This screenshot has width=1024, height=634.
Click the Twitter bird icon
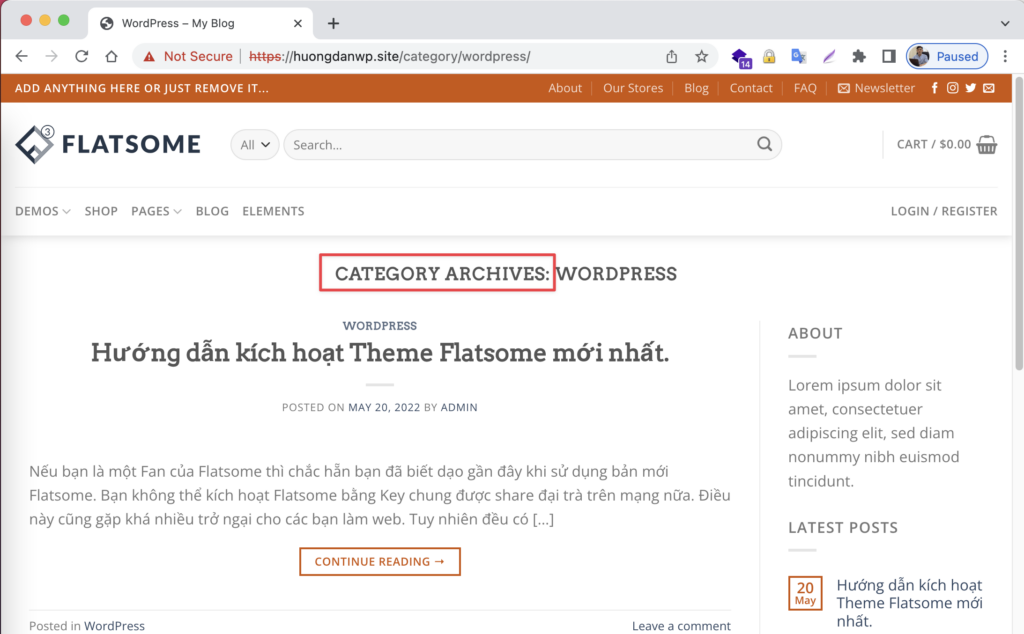pyautogui.click(x=970, y=88)
